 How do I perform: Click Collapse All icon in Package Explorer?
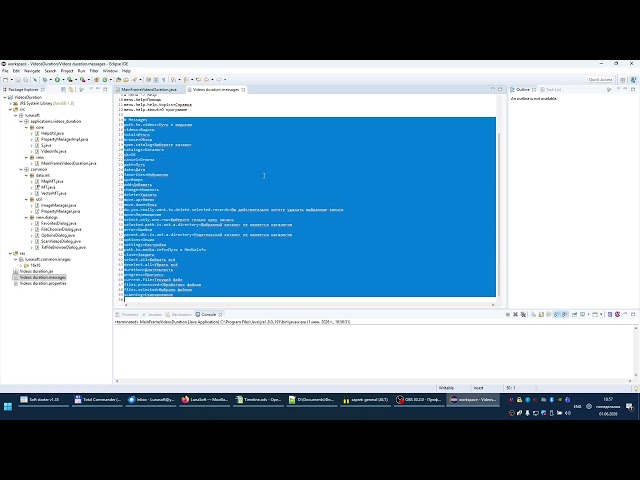(63, 89)
